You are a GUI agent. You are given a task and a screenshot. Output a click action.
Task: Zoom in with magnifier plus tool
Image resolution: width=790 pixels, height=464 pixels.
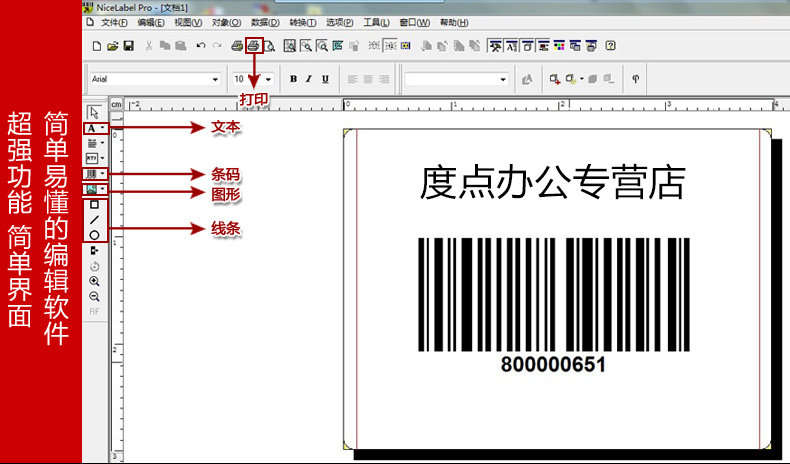tap(94, 281)
